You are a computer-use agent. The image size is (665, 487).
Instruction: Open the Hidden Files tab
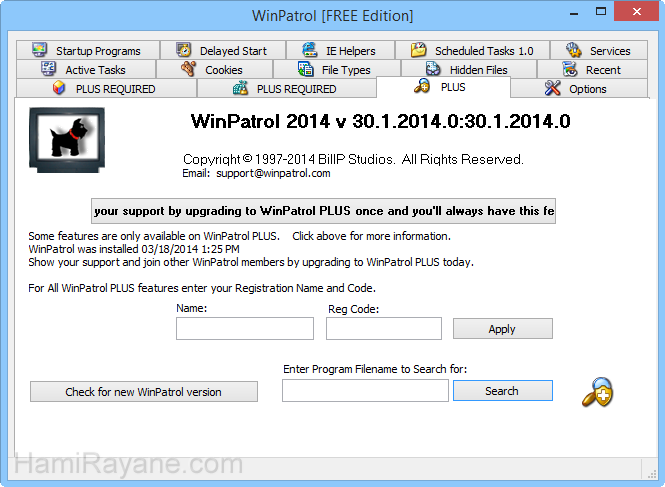click(x=469, y=69)
